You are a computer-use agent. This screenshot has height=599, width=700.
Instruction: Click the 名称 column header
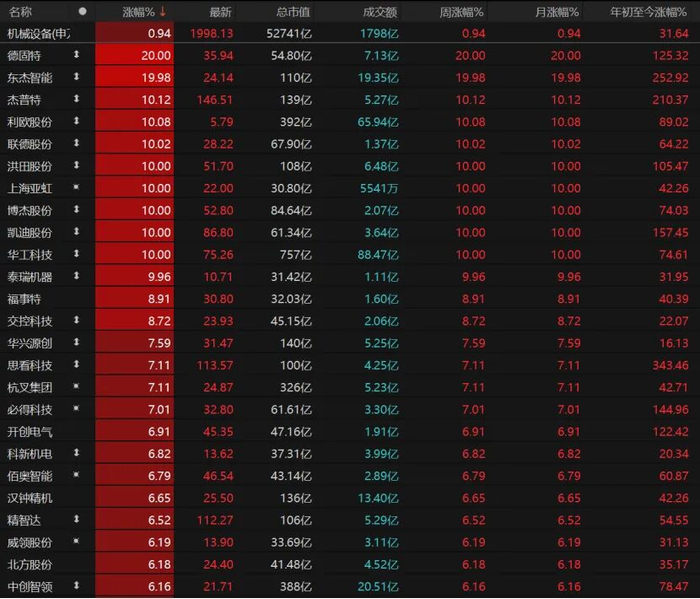coord(20,12)
